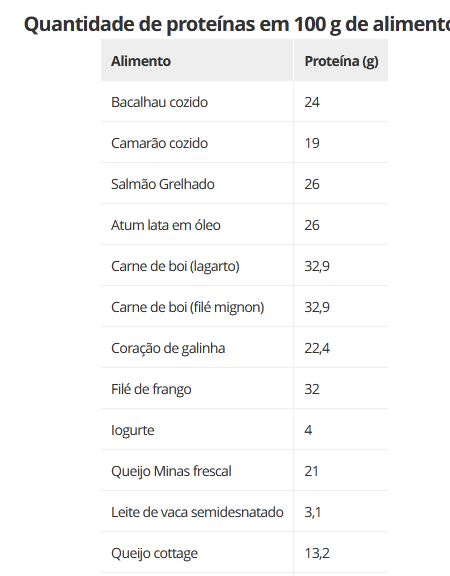
Task: Click the Proteína (g) column header
Action: click(341, 61)
